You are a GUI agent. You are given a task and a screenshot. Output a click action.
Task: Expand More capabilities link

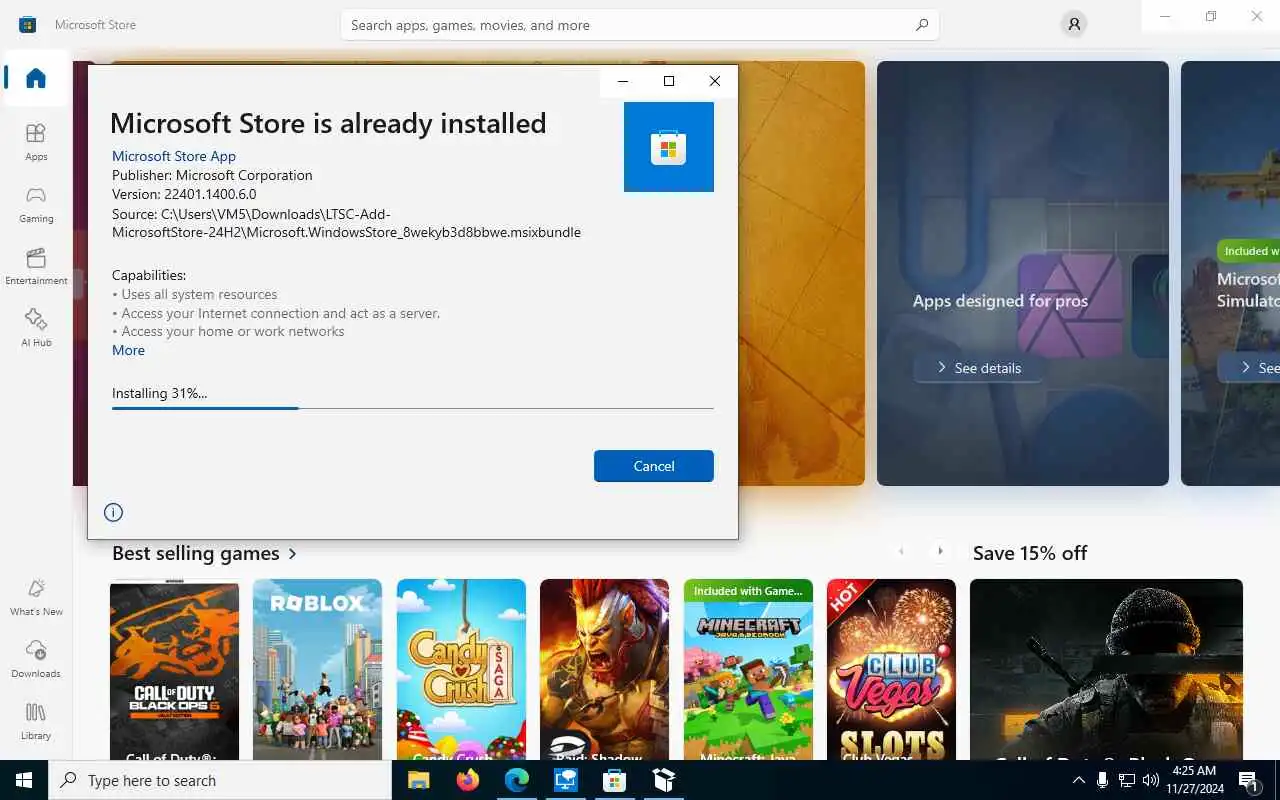tap(128, 350)
